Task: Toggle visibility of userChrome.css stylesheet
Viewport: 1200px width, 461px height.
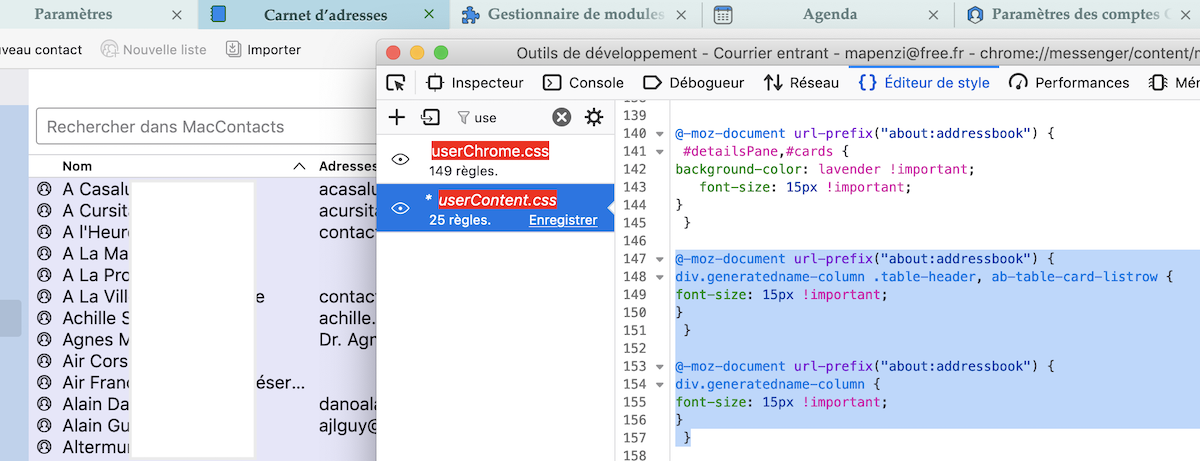Action: tap(400, 159)
